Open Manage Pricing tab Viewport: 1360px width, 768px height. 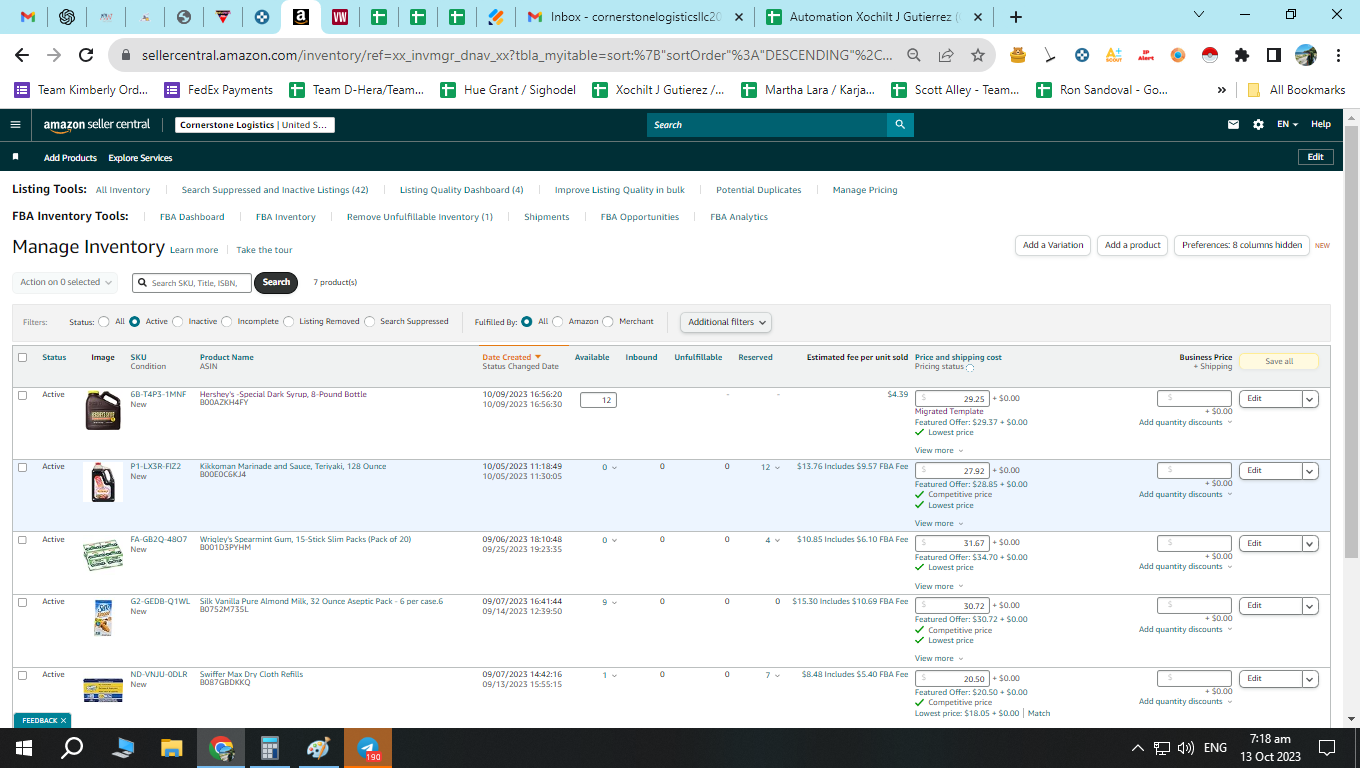(x=865, y=190)
